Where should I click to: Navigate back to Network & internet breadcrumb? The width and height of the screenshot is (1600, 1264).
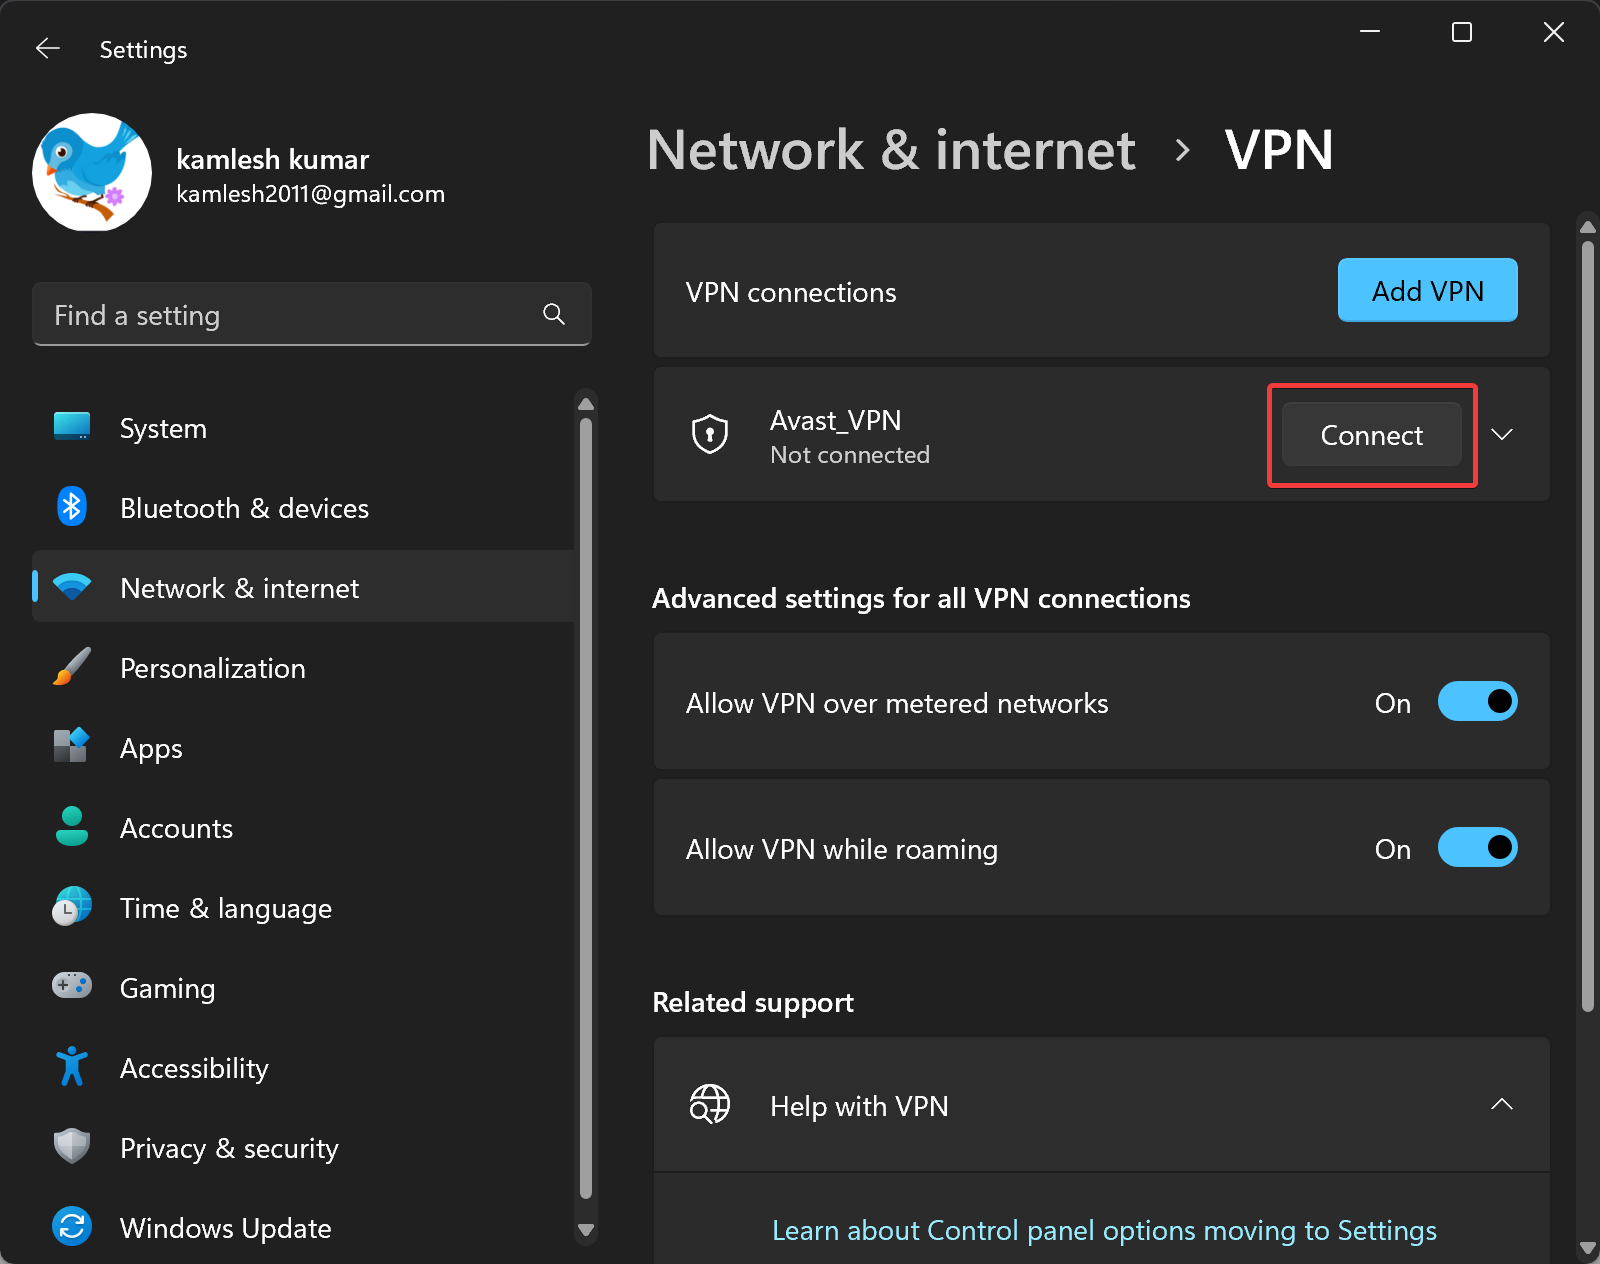click(x=893, y=150)
